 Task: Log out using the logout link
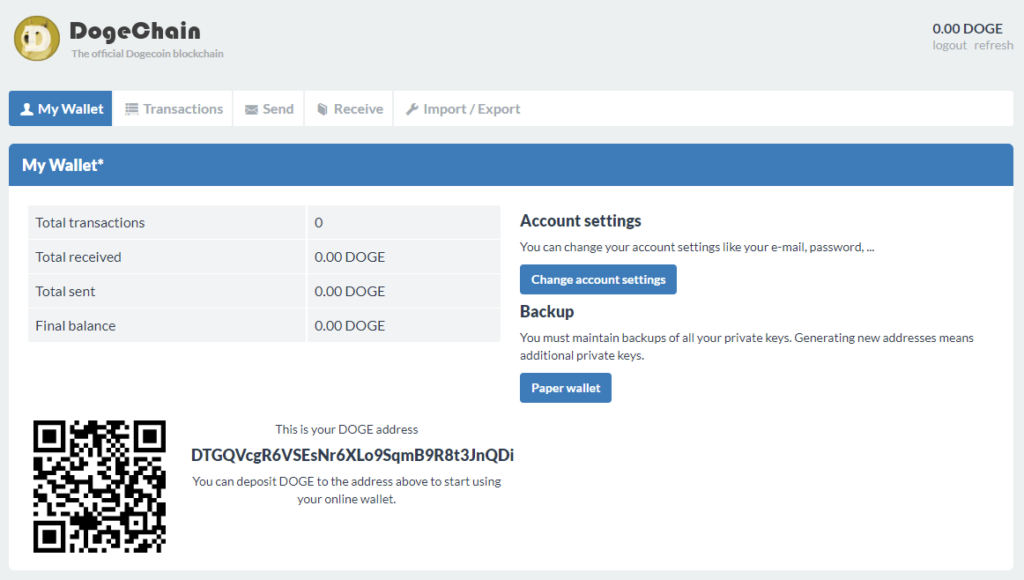point(949,45)
